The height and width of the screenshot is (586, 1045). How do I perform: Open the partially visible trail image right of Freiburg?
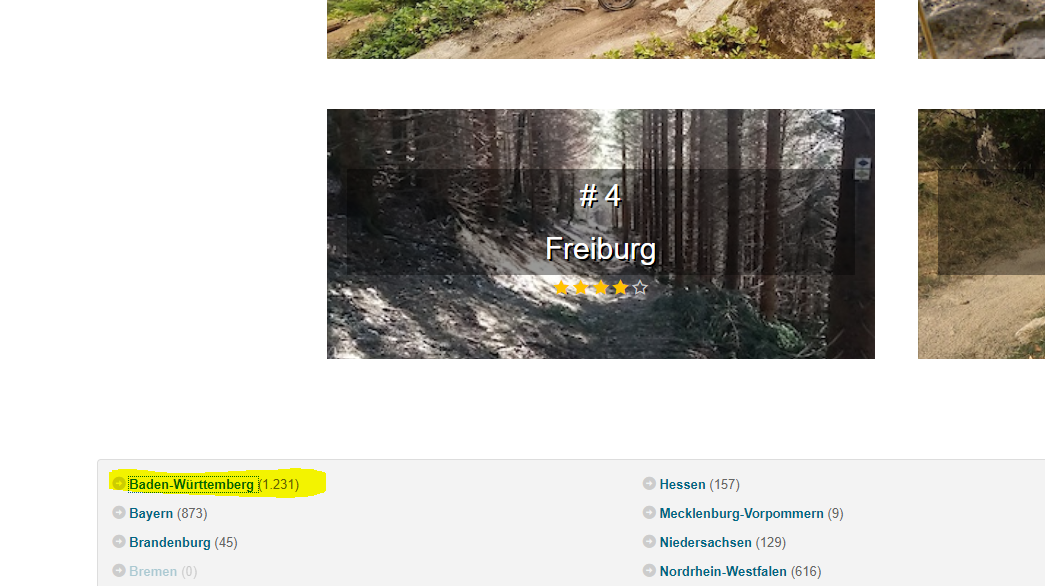[x=981, y=234]
